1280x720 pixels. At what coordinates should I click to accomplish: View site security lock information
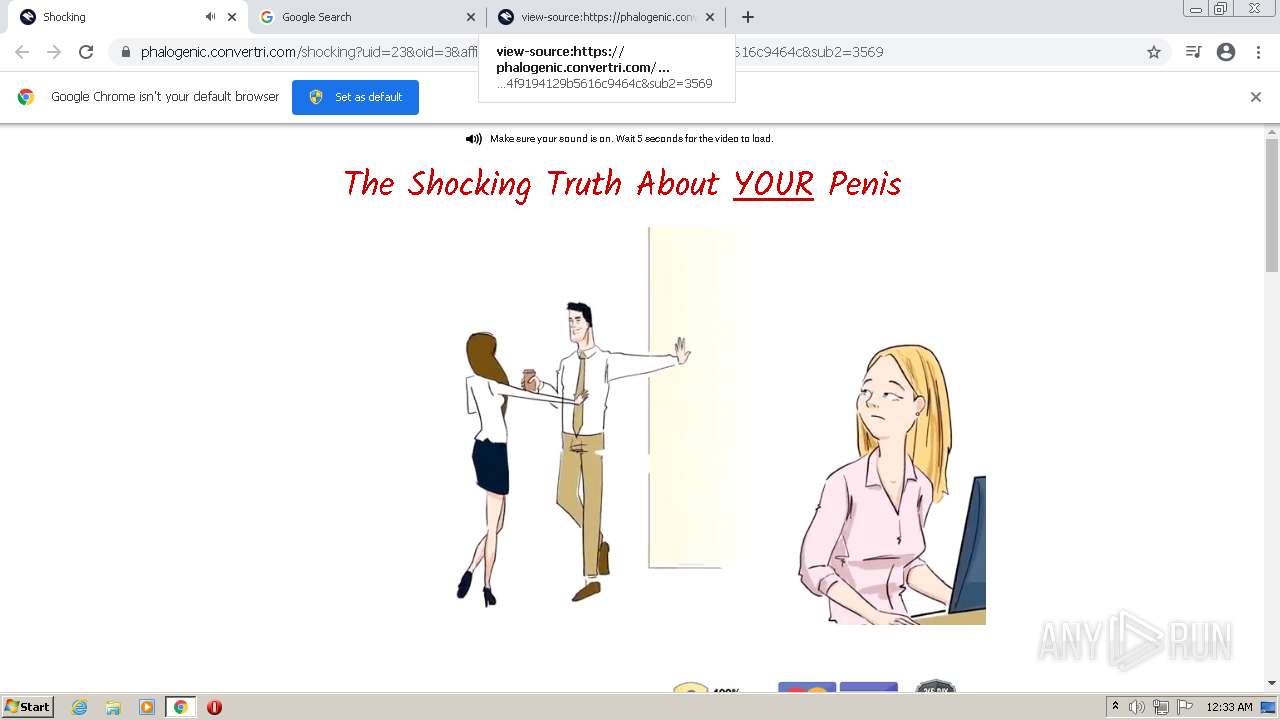tap(126, 52)
